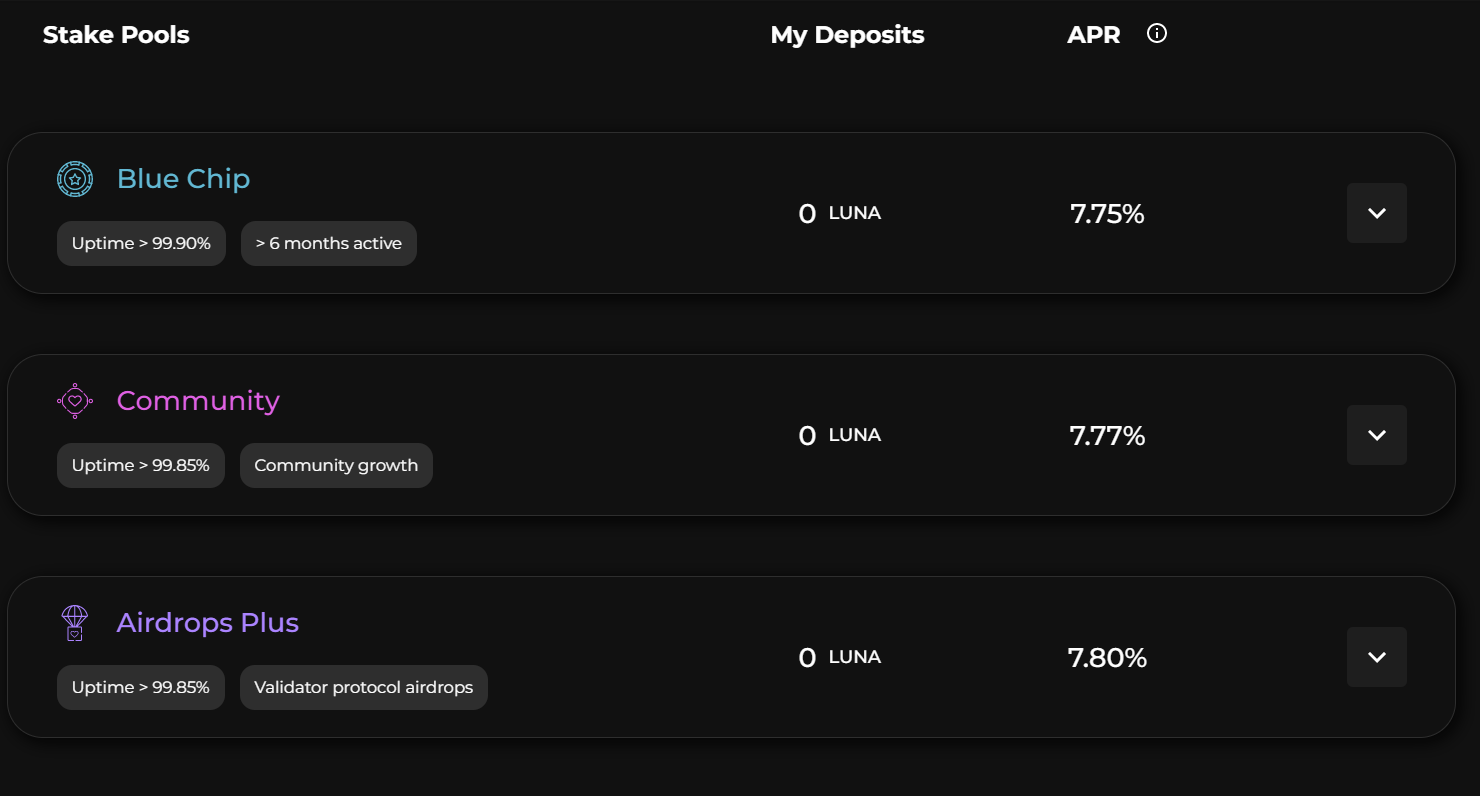Click the Validator protocol airdrops tag

tap(363, 687)
